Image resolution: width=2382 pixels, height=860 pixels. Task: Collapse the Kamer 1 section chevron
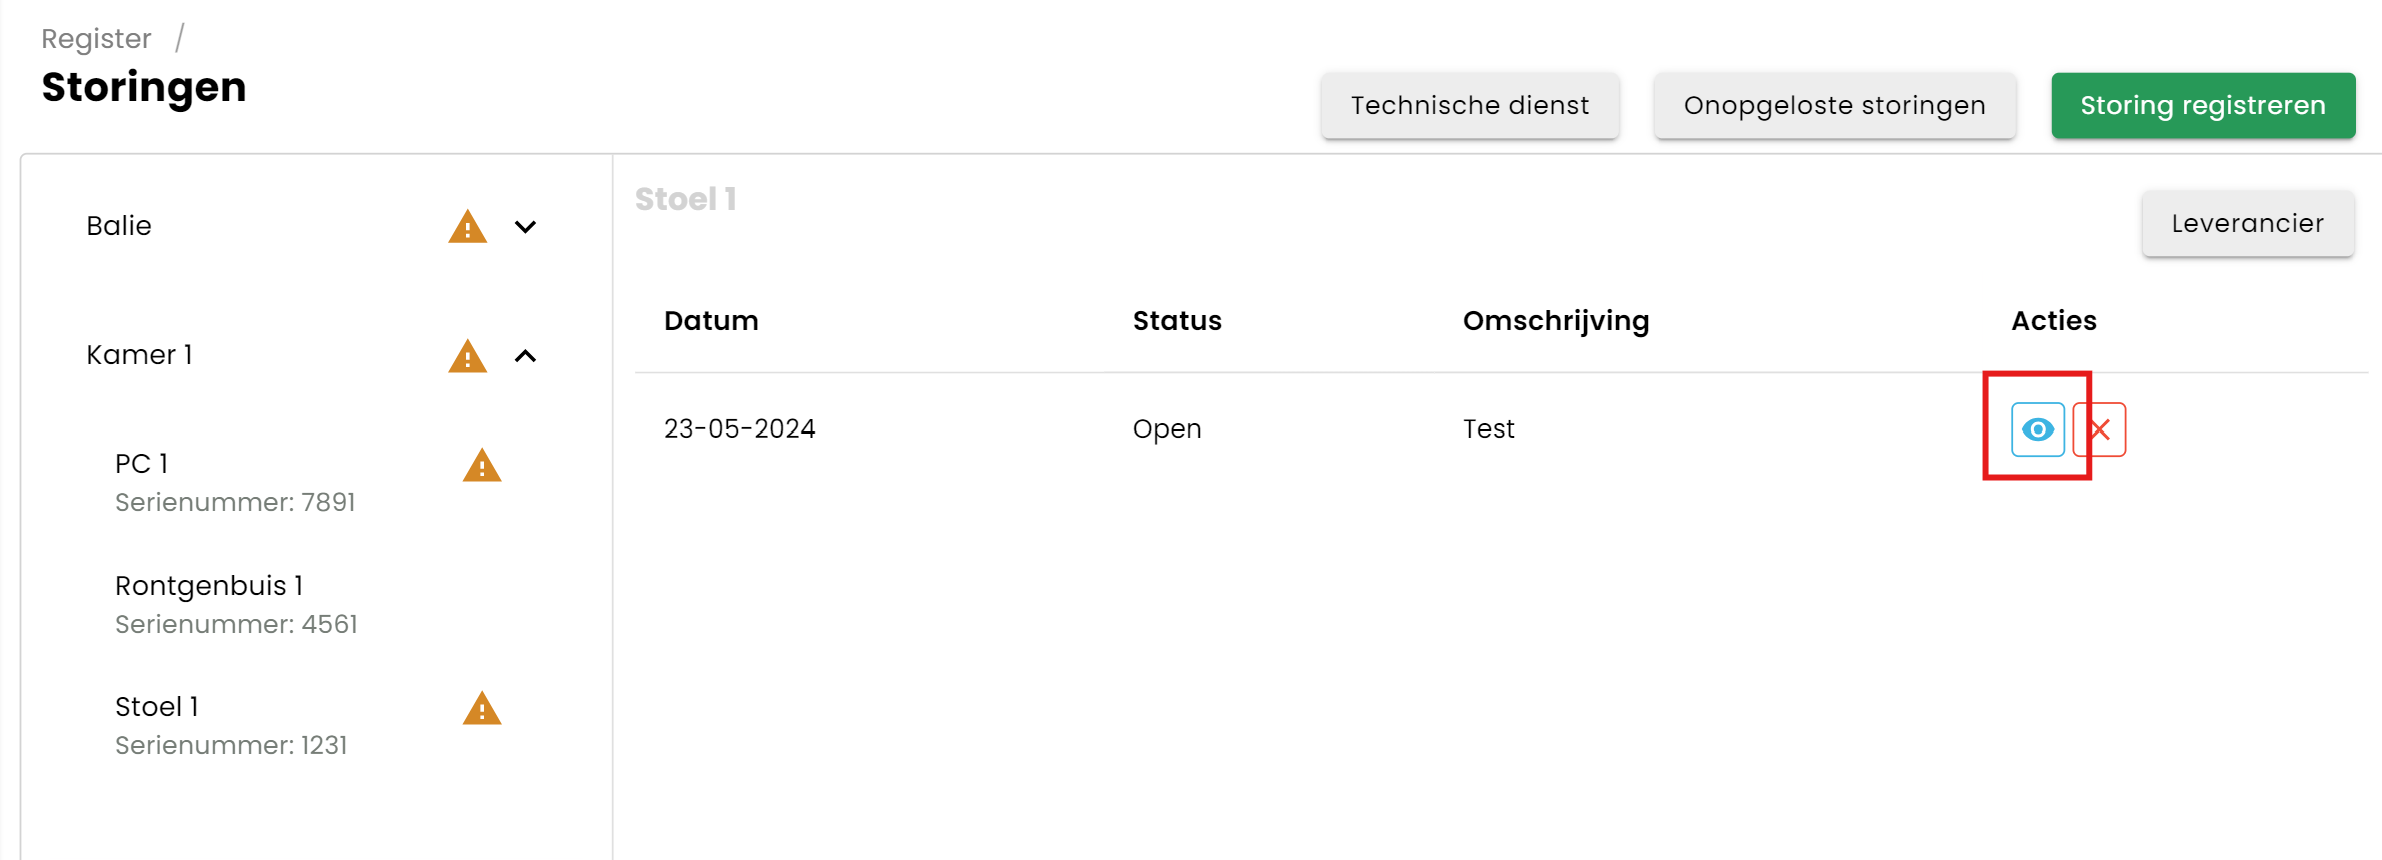click(525, 356)
